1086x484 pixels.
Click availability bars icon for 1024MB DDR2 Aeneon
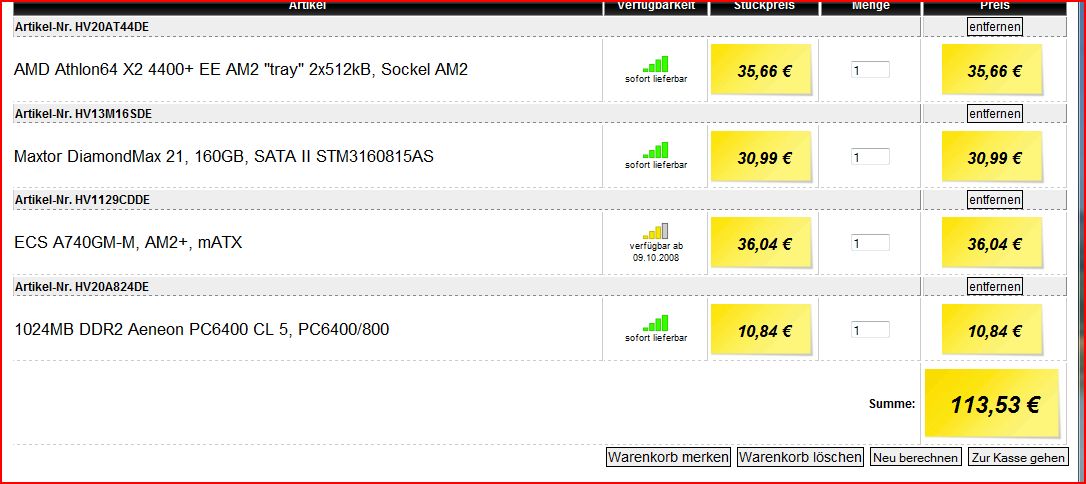click(655, 323)
